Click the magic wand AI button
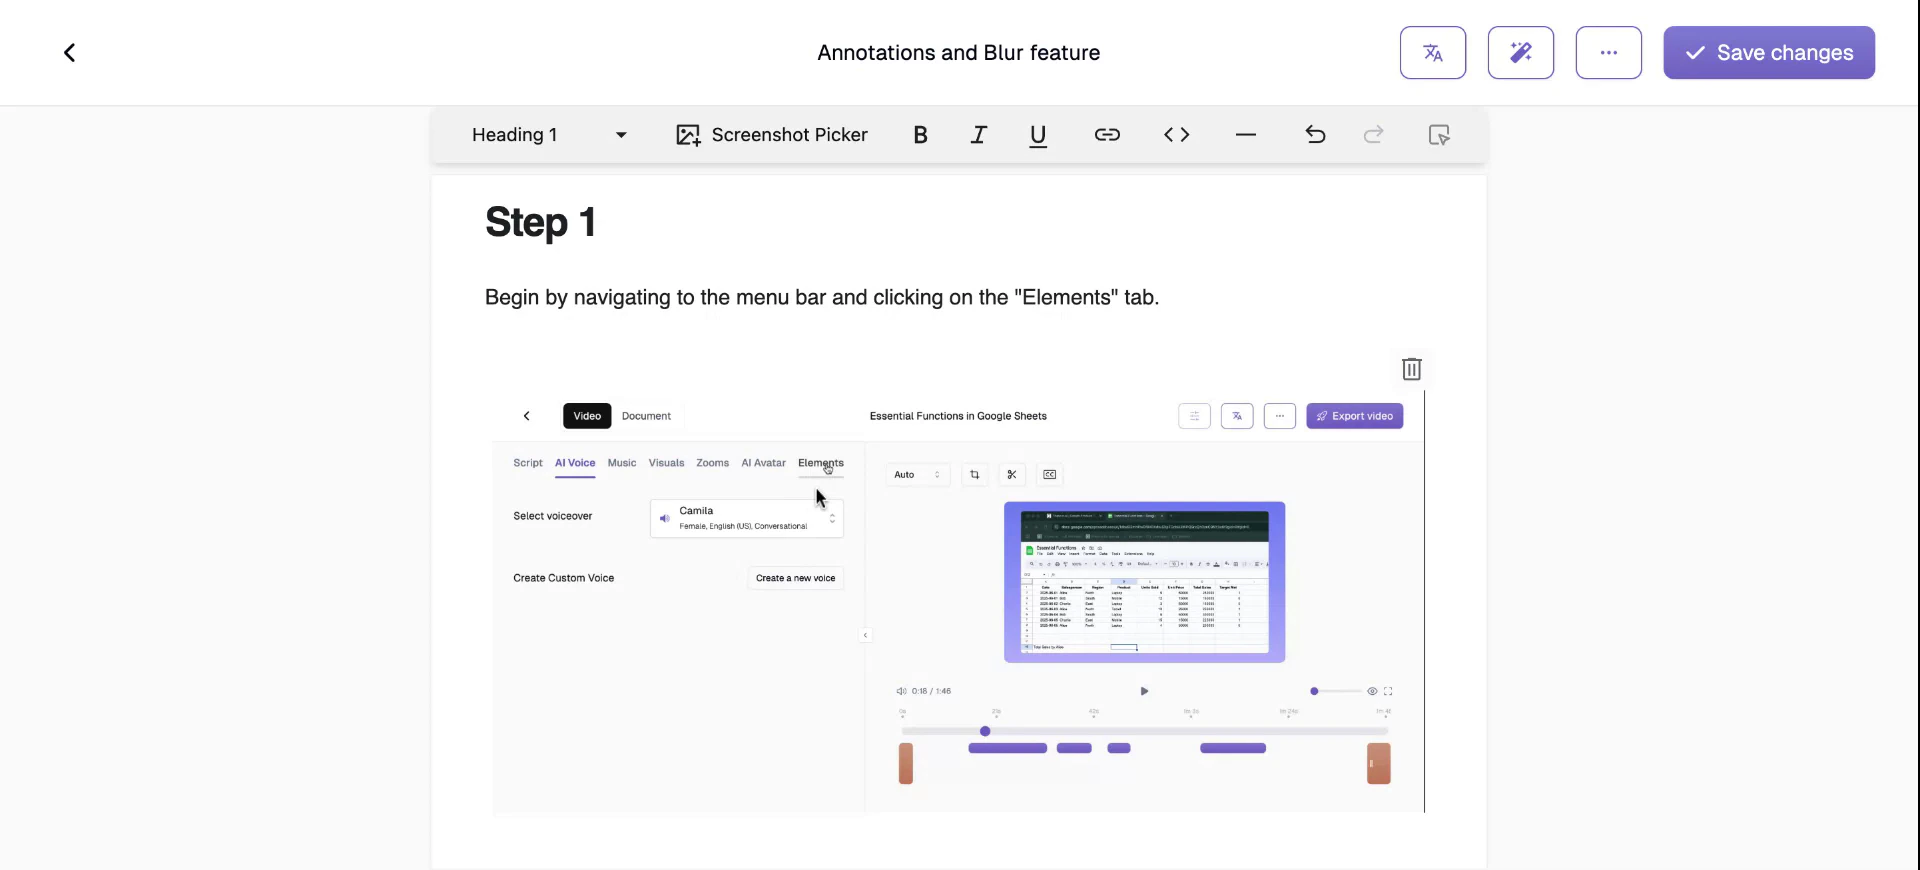This screenshot has width=1920, height=870. click(1521, 52)
